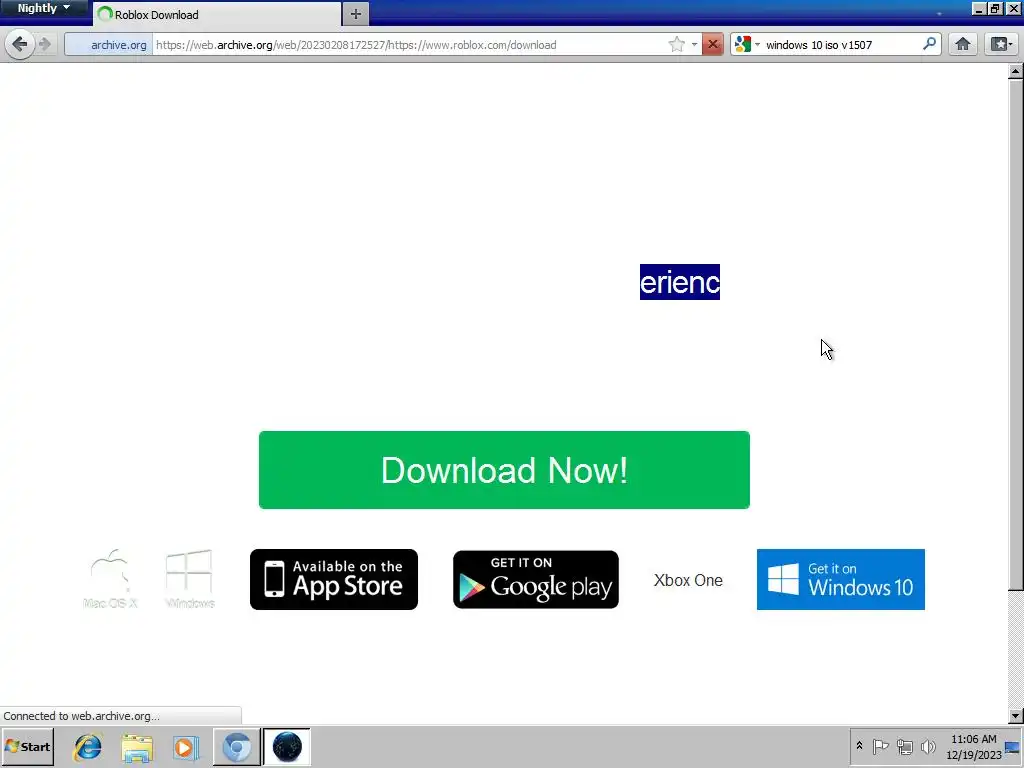
Task: Show hidden system tray icons
Action: point(859,746)
